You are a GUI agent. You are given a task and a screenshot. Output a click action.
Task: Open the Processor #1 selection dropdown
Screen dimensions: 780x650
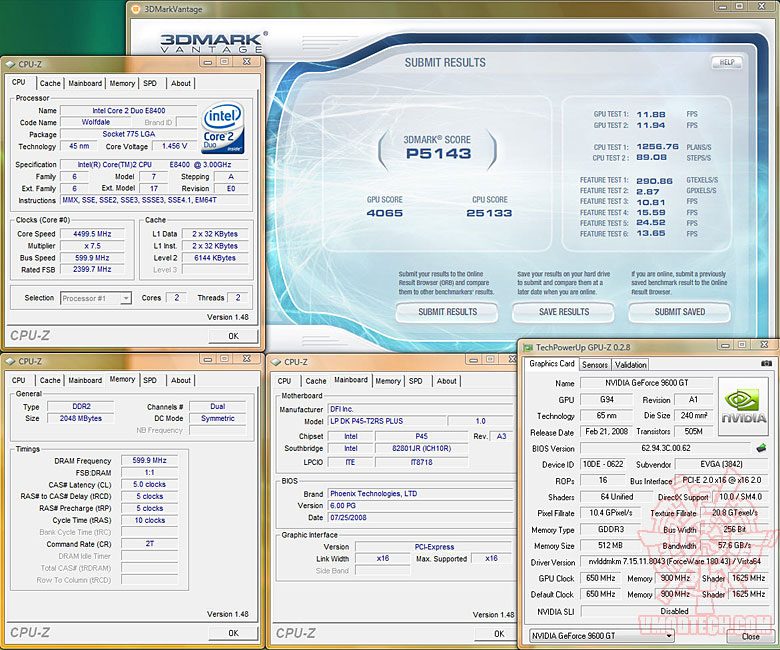tap(126, 298)
